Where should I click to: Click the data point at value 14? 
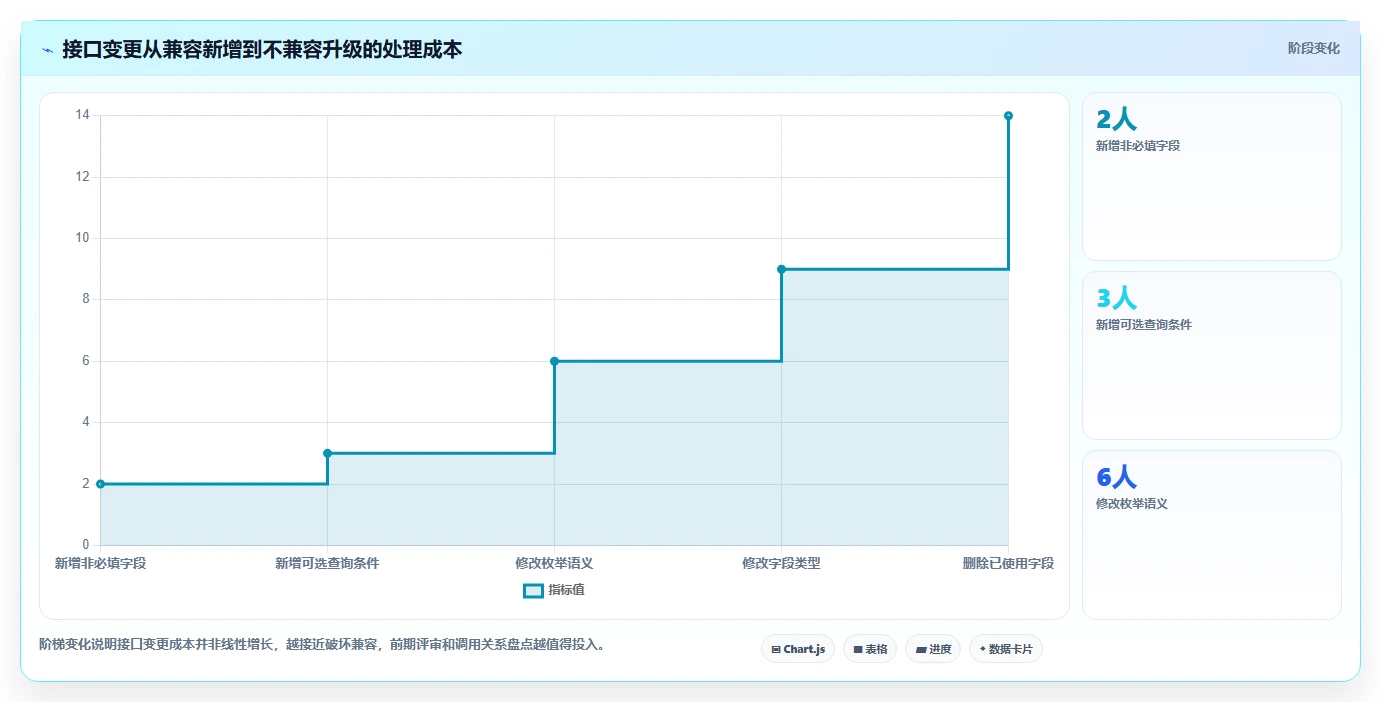click(1008, 116)
